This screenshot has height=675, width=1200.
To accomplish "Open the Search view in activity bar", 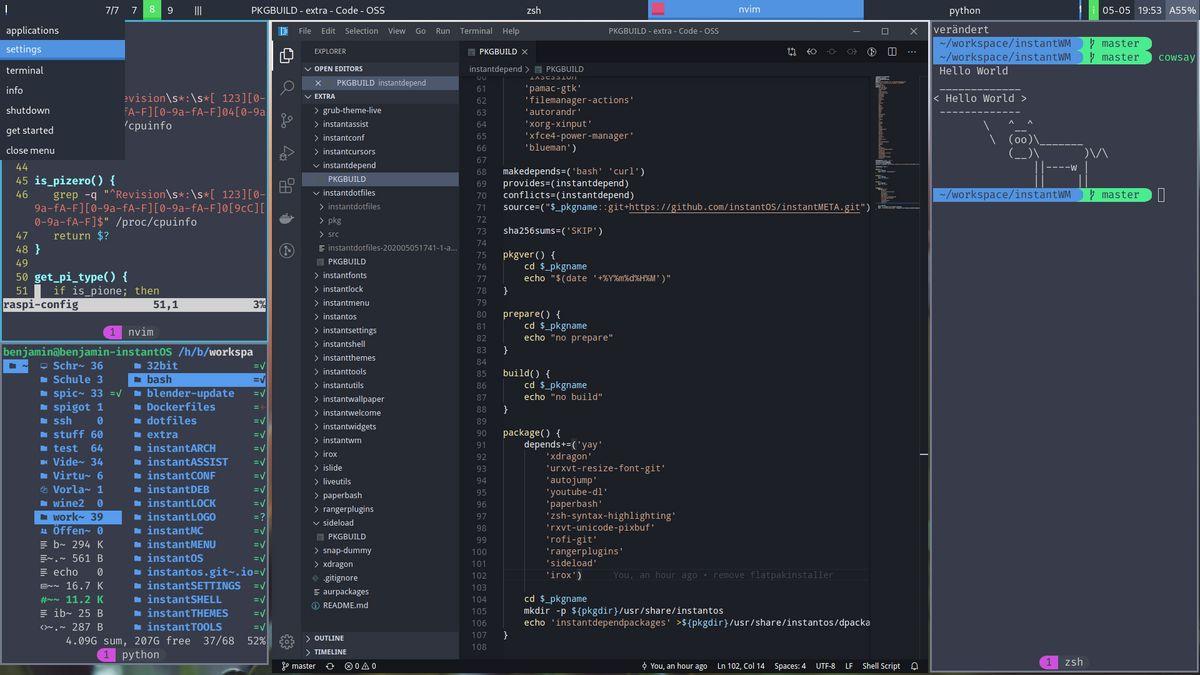I will (x=287, y=88).
